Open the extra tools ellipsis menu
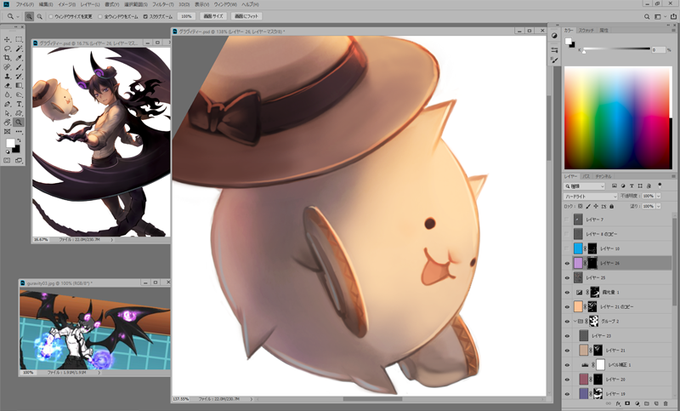This screenshot has height=411, width=680. (x=19, y=131)
